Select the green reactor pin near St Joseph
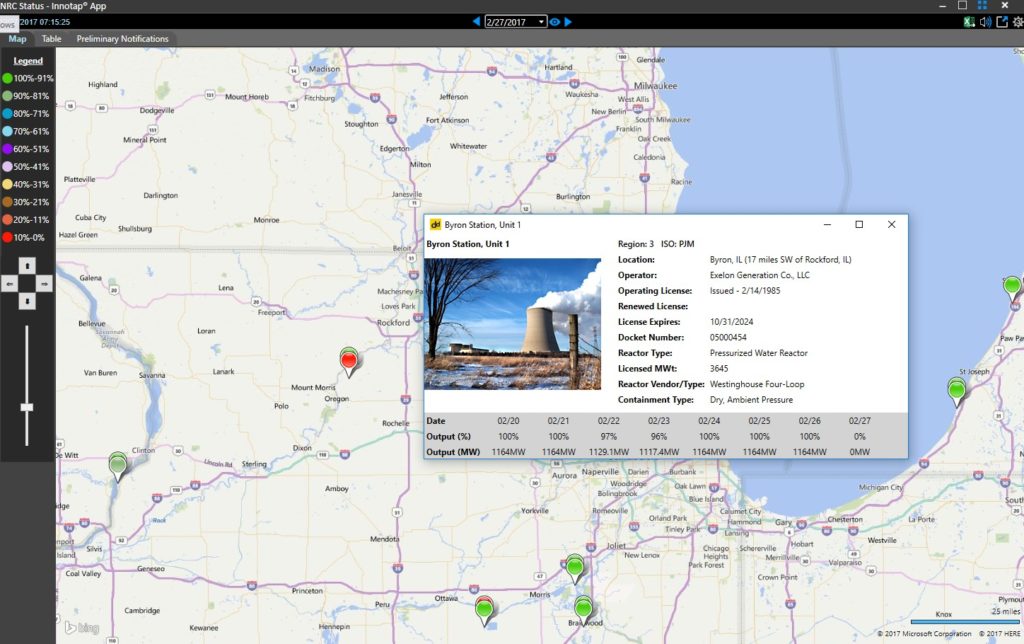This screenshot has width=1024, height=644. pyautogui.click(x=957, y=391)
